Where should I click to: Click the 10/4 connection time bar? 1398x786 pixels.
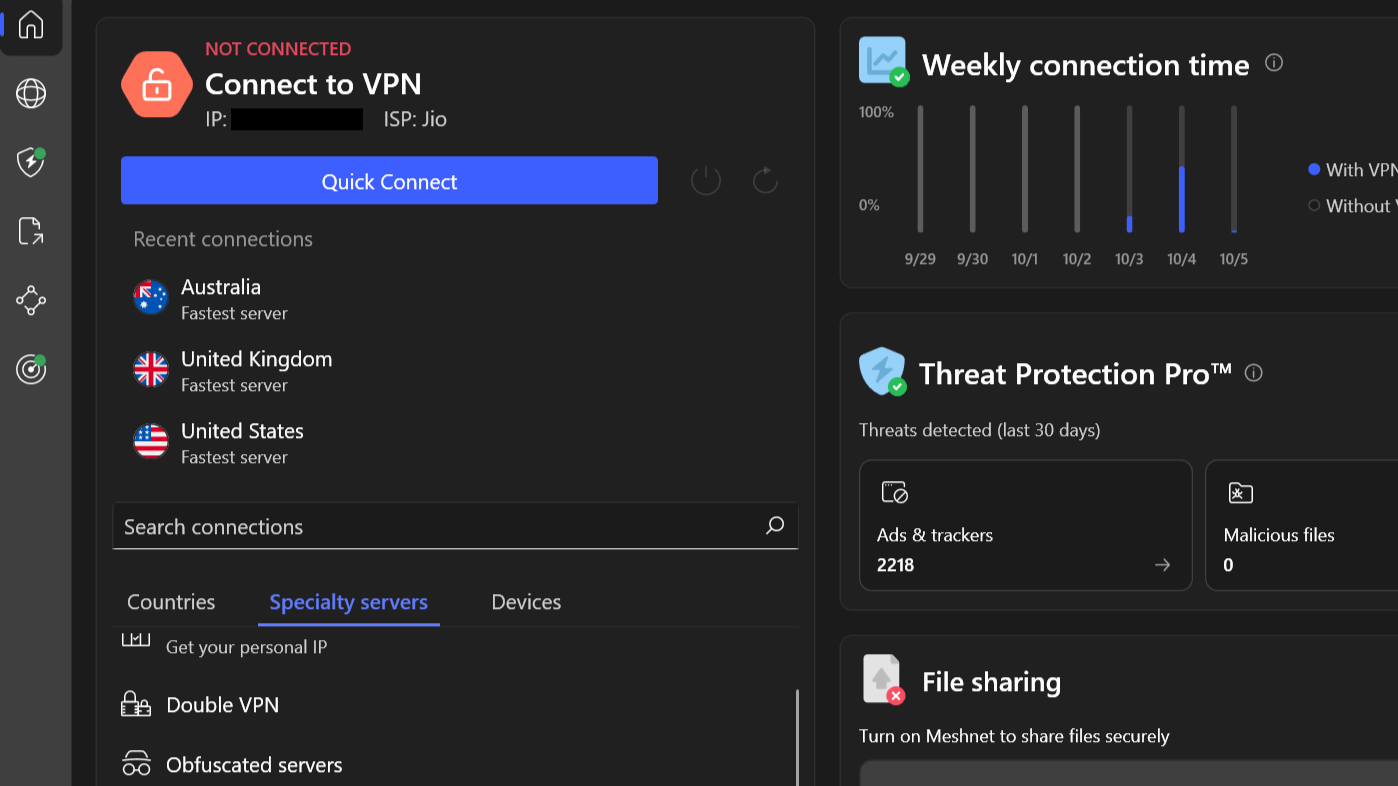coord(1181,169)
